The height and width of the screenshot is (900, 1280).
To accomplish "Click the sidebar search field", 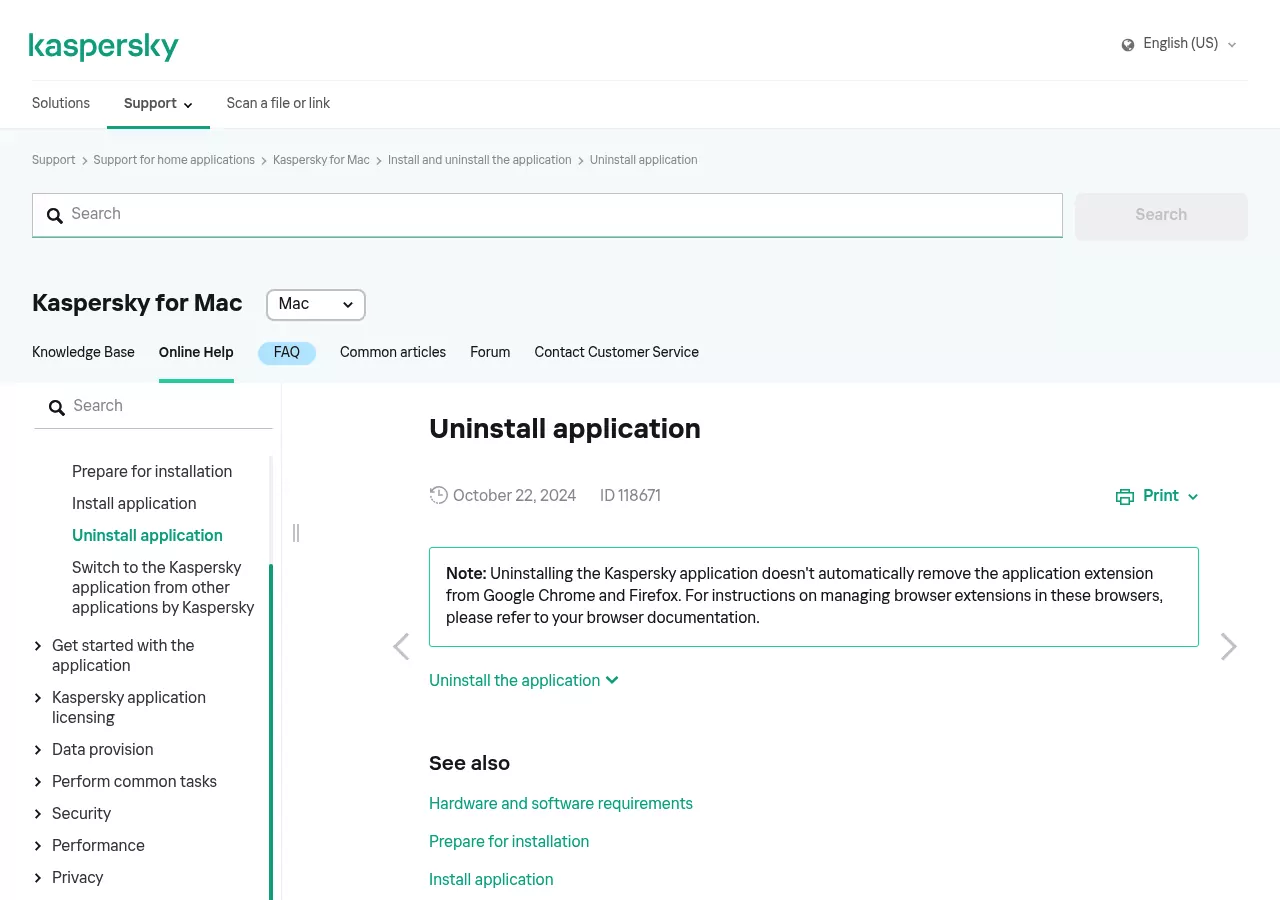I will point(153,406).
